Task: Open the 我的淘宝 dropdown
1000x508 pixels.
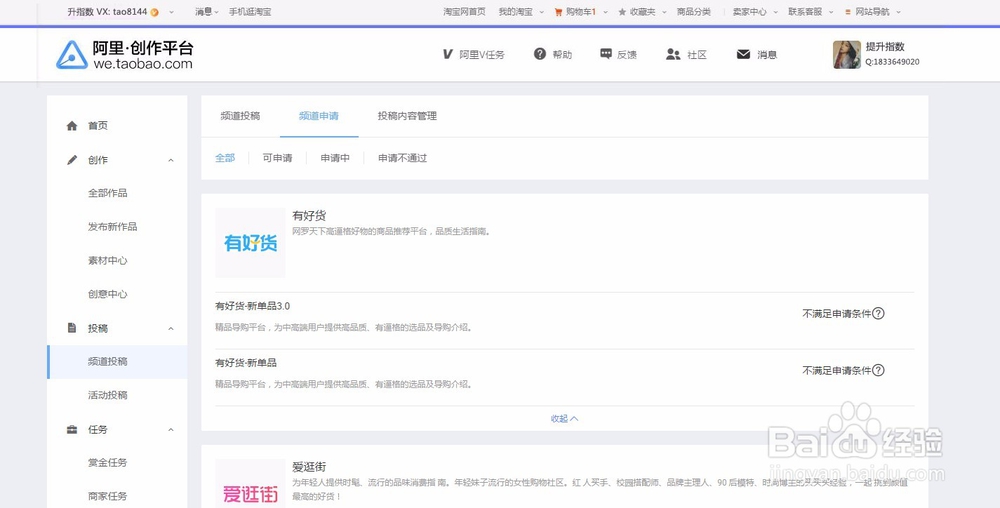Action: 521,11
